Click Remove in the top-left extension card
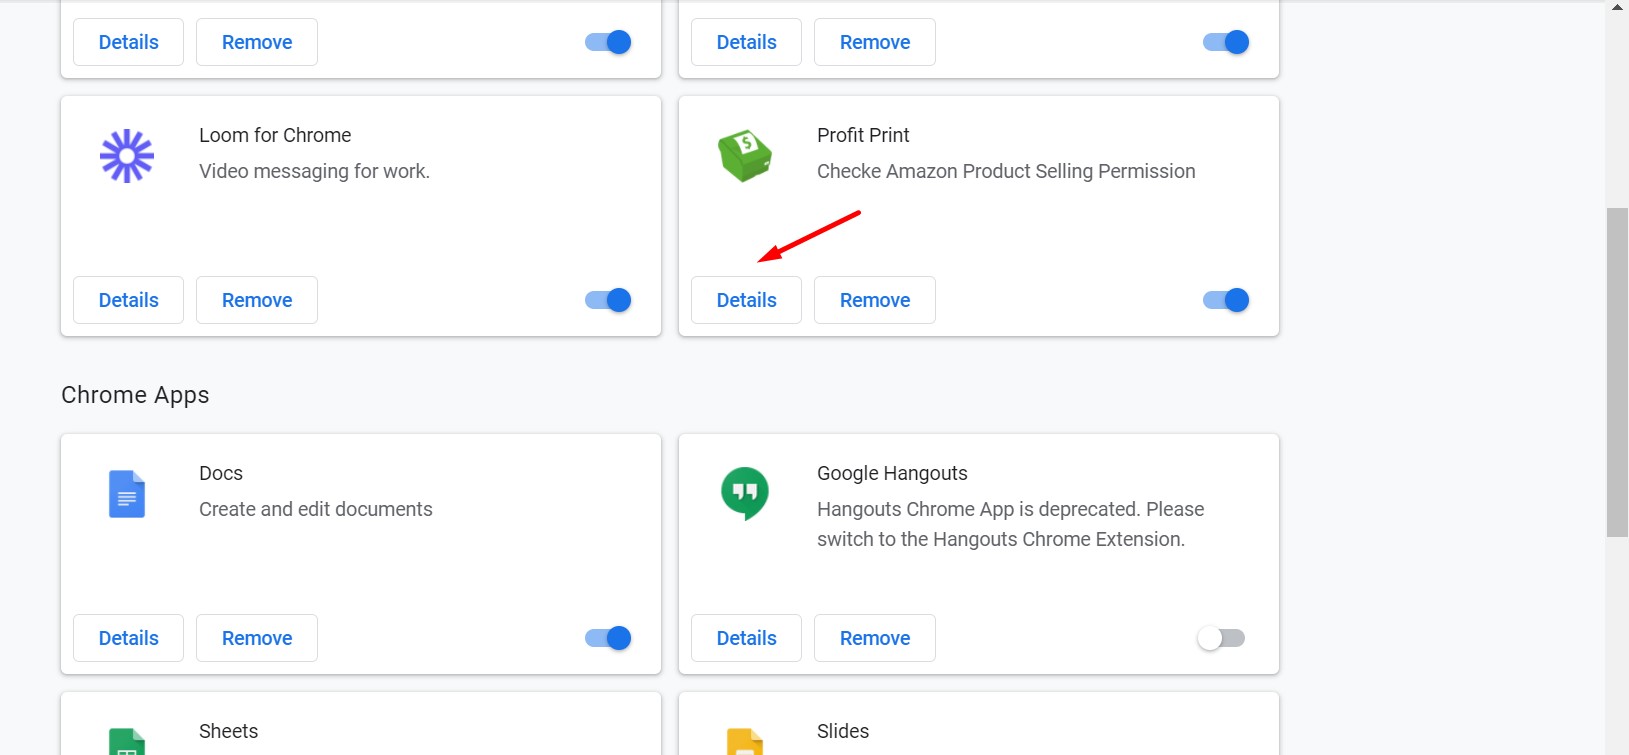The height and width of the screenshot is (755, 1629). [257, 42]
